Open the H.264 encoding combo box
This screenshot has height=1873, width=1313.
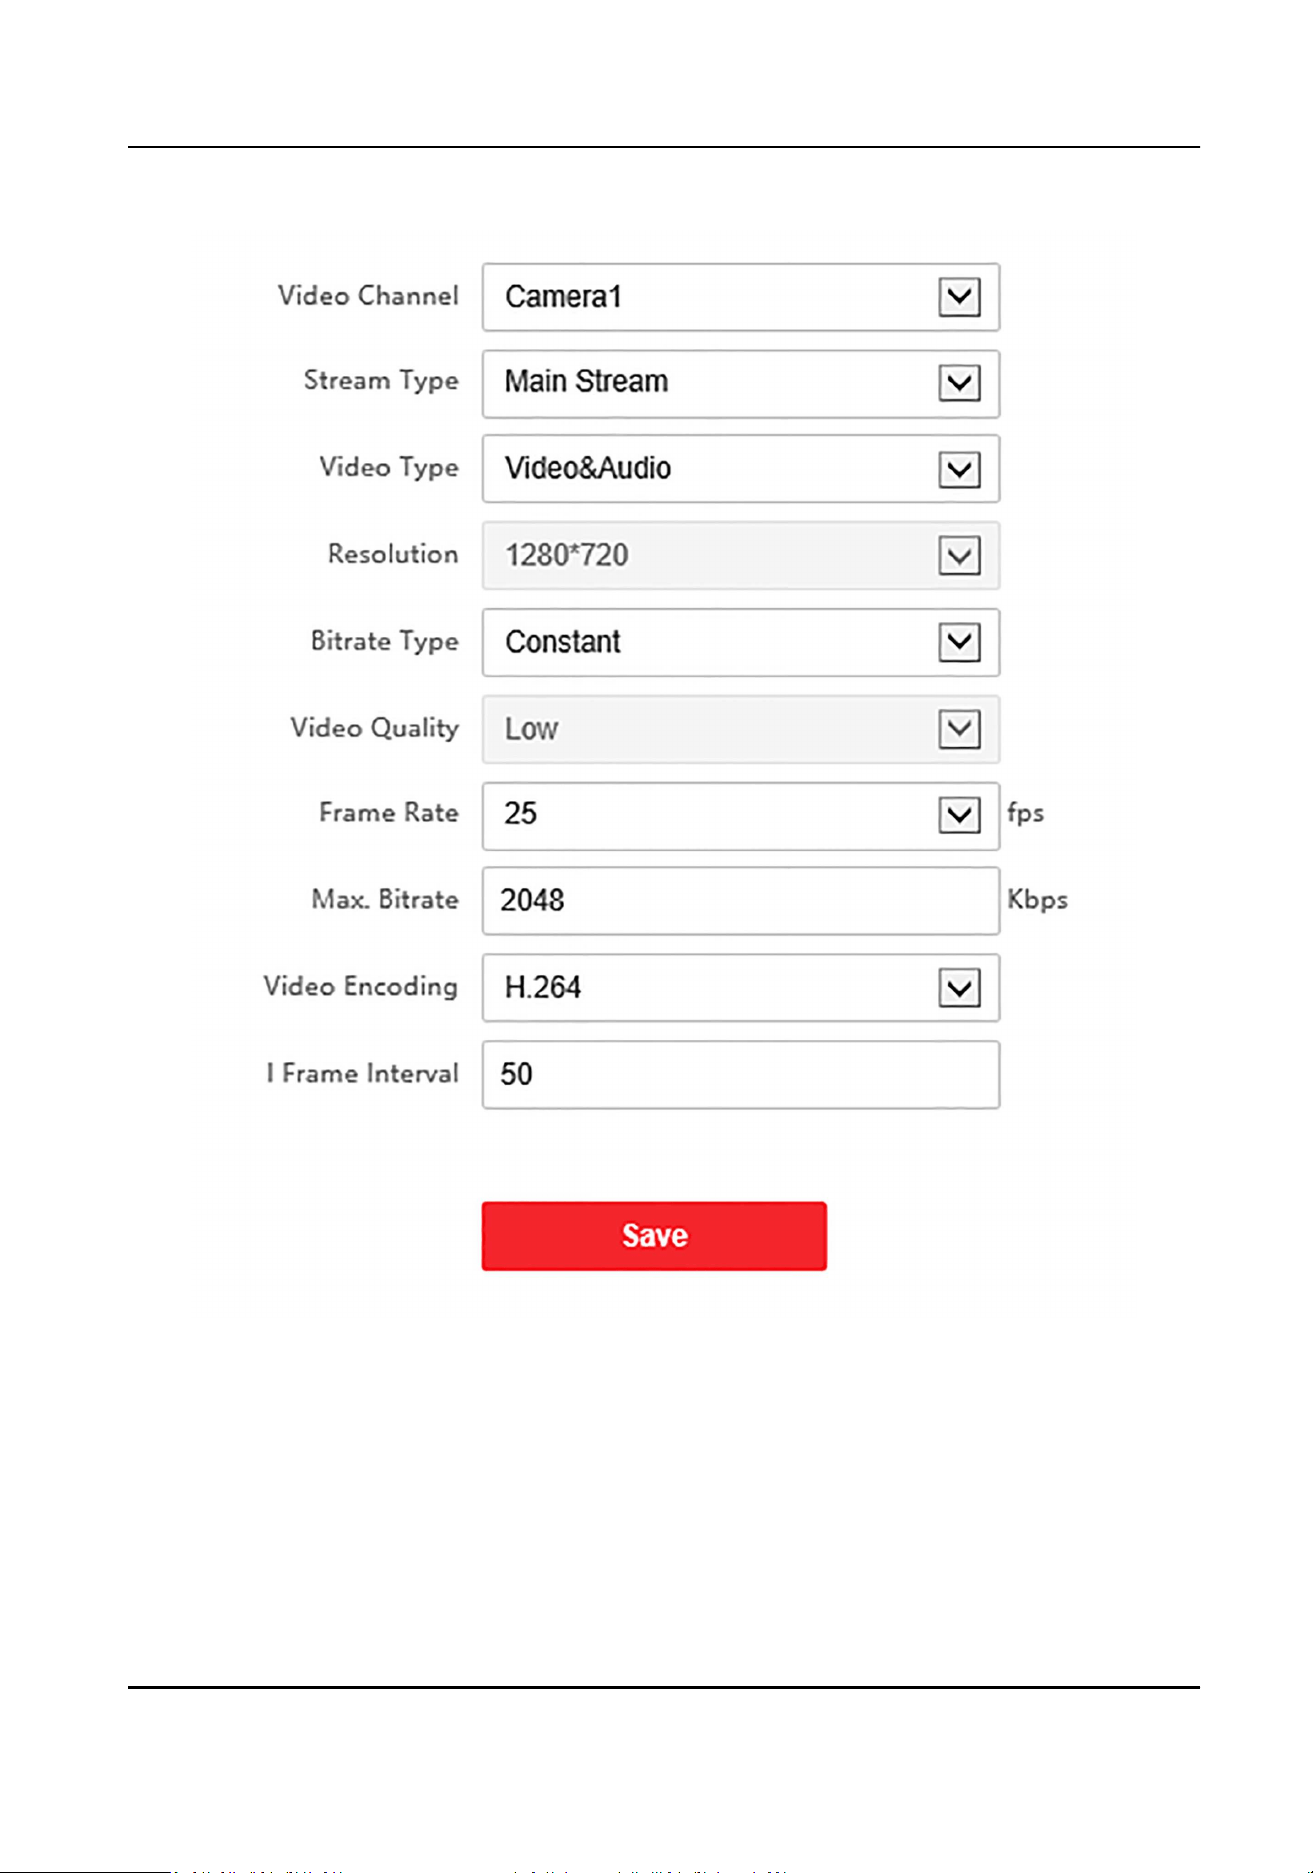tap(741, 988)
